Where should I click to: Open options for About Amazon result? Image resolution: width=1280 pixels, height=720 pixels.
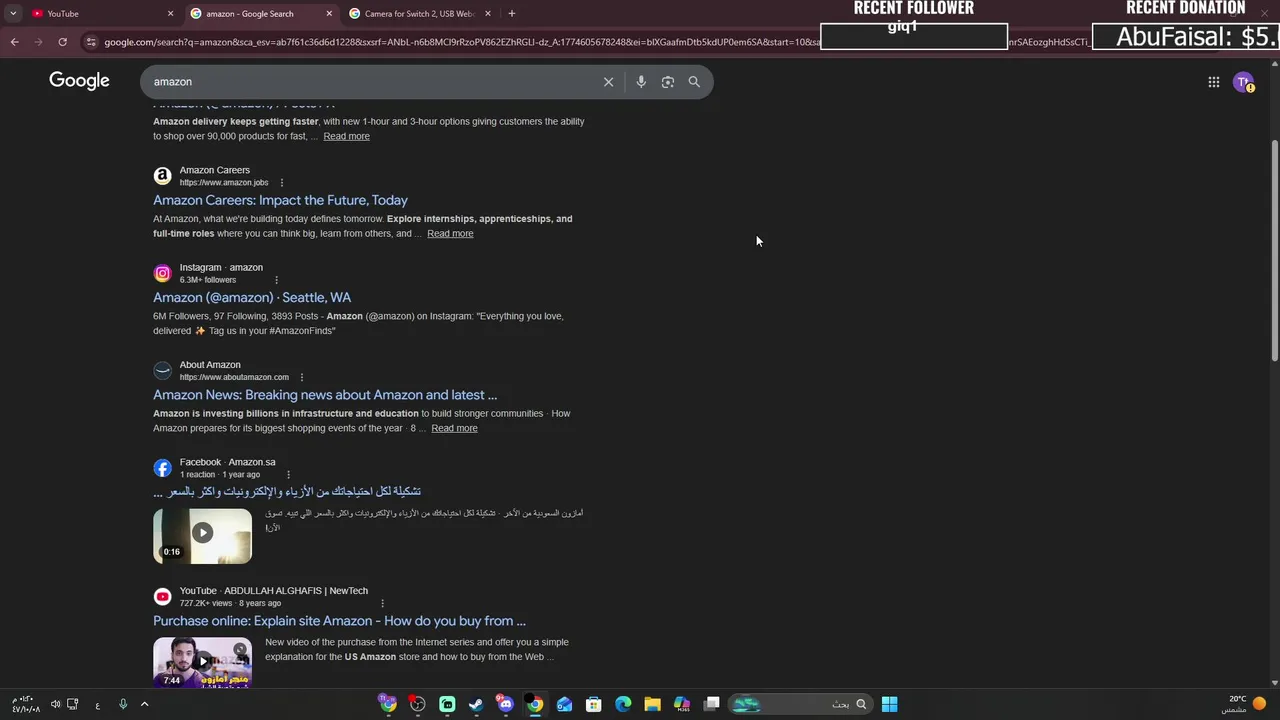(301, 377)
